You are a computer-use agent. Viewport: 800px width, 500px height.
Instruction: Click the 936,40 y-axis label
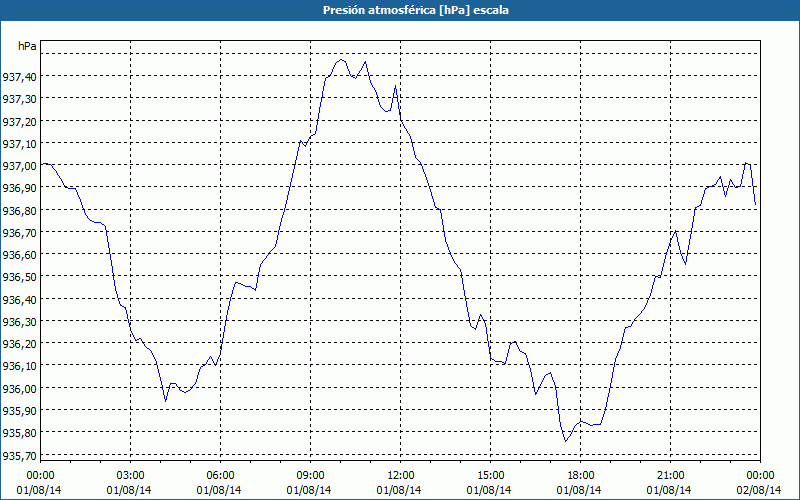click(x=19, y=299)
